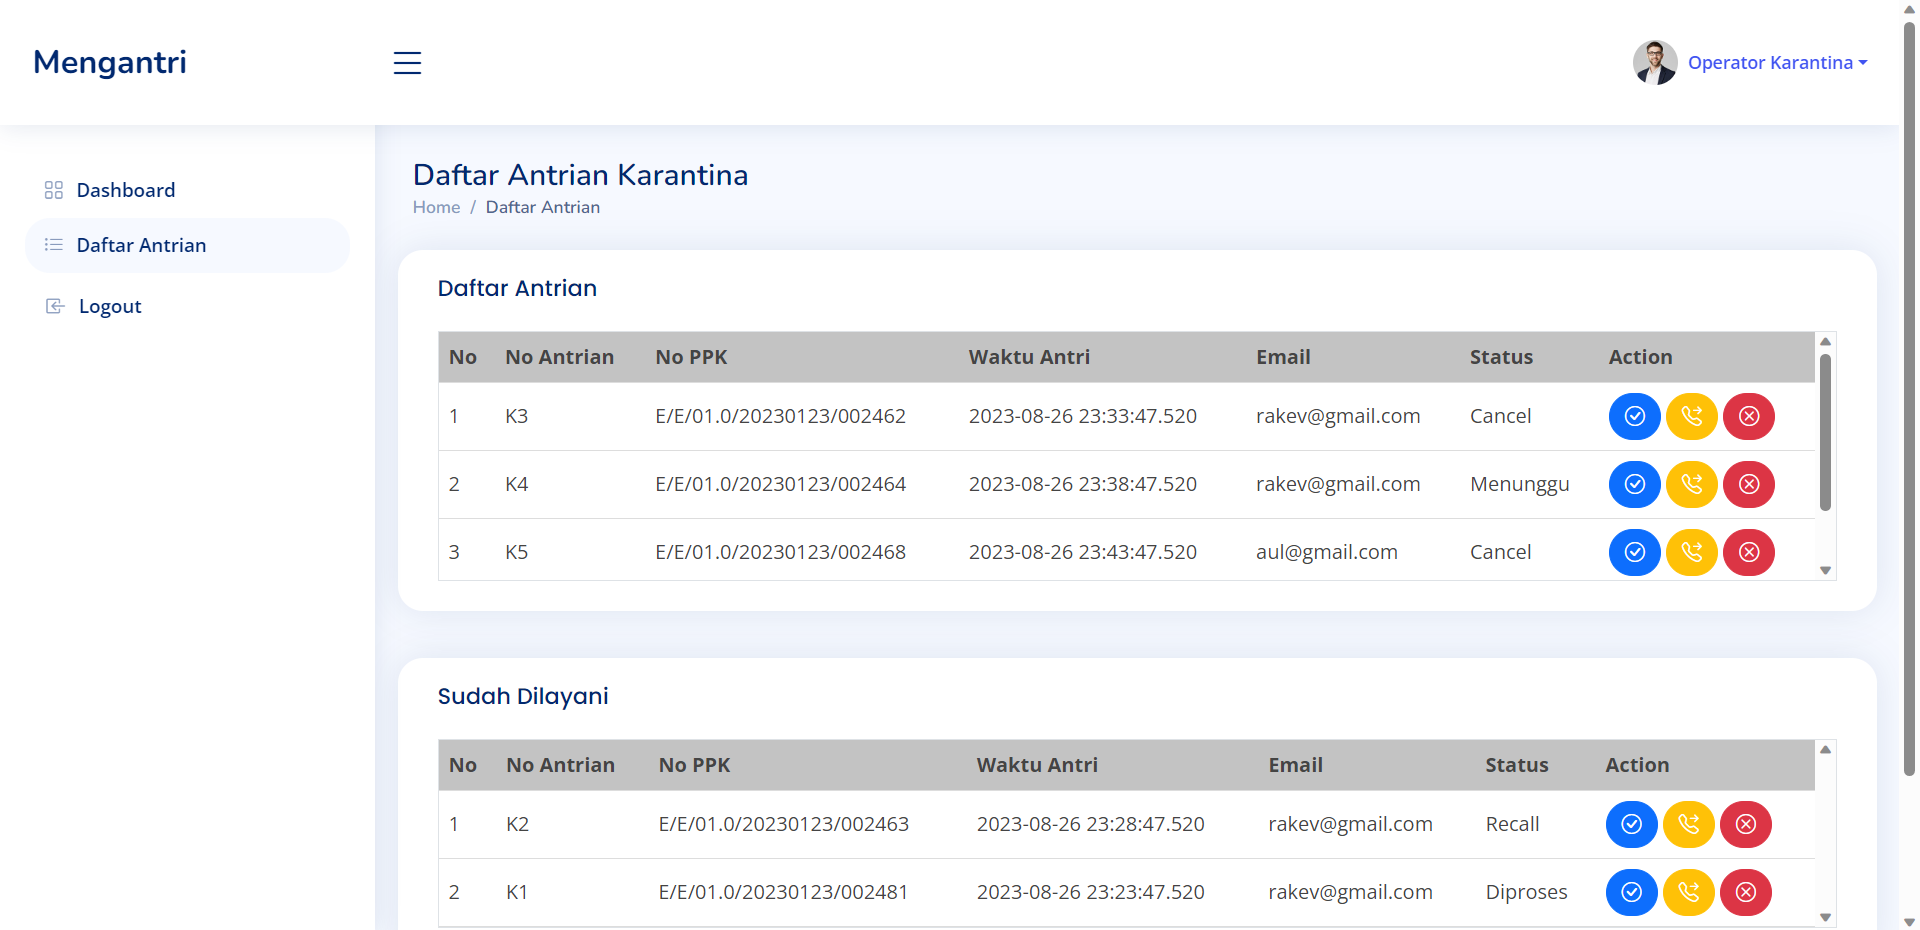This screenshot has width=1920, height=930.
Task: Click the Daftar Antrian table scrollbar thumb
Action: (x=1825, y=432)
